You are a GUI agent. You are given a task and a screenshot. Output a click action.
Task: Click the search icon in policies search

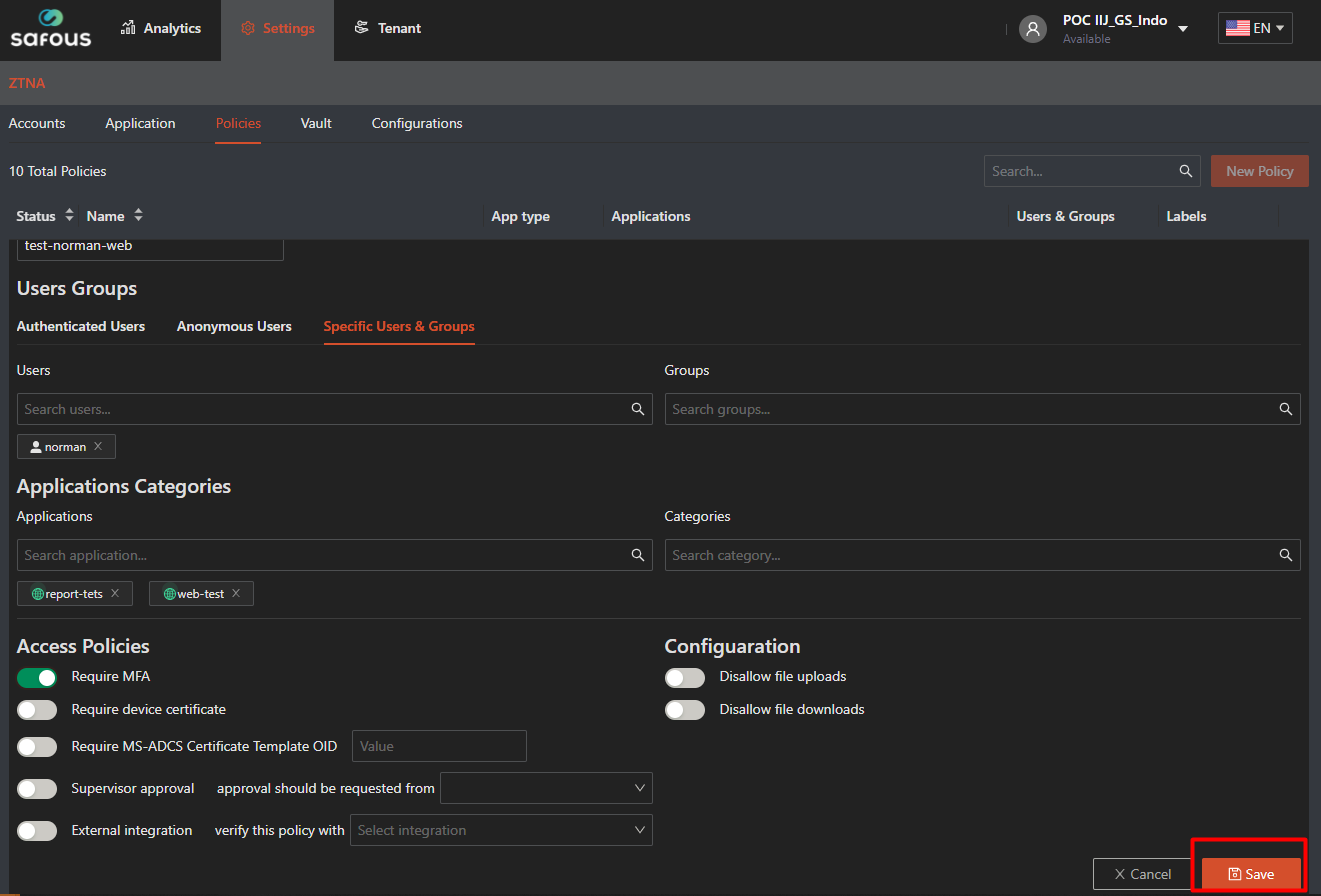(1185, 171)
